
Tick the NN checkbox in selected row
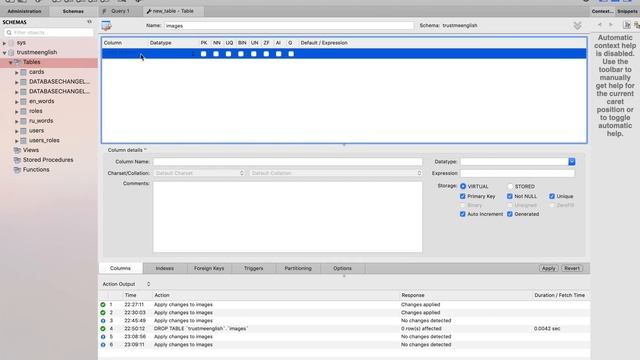click(x=216, y=54)
